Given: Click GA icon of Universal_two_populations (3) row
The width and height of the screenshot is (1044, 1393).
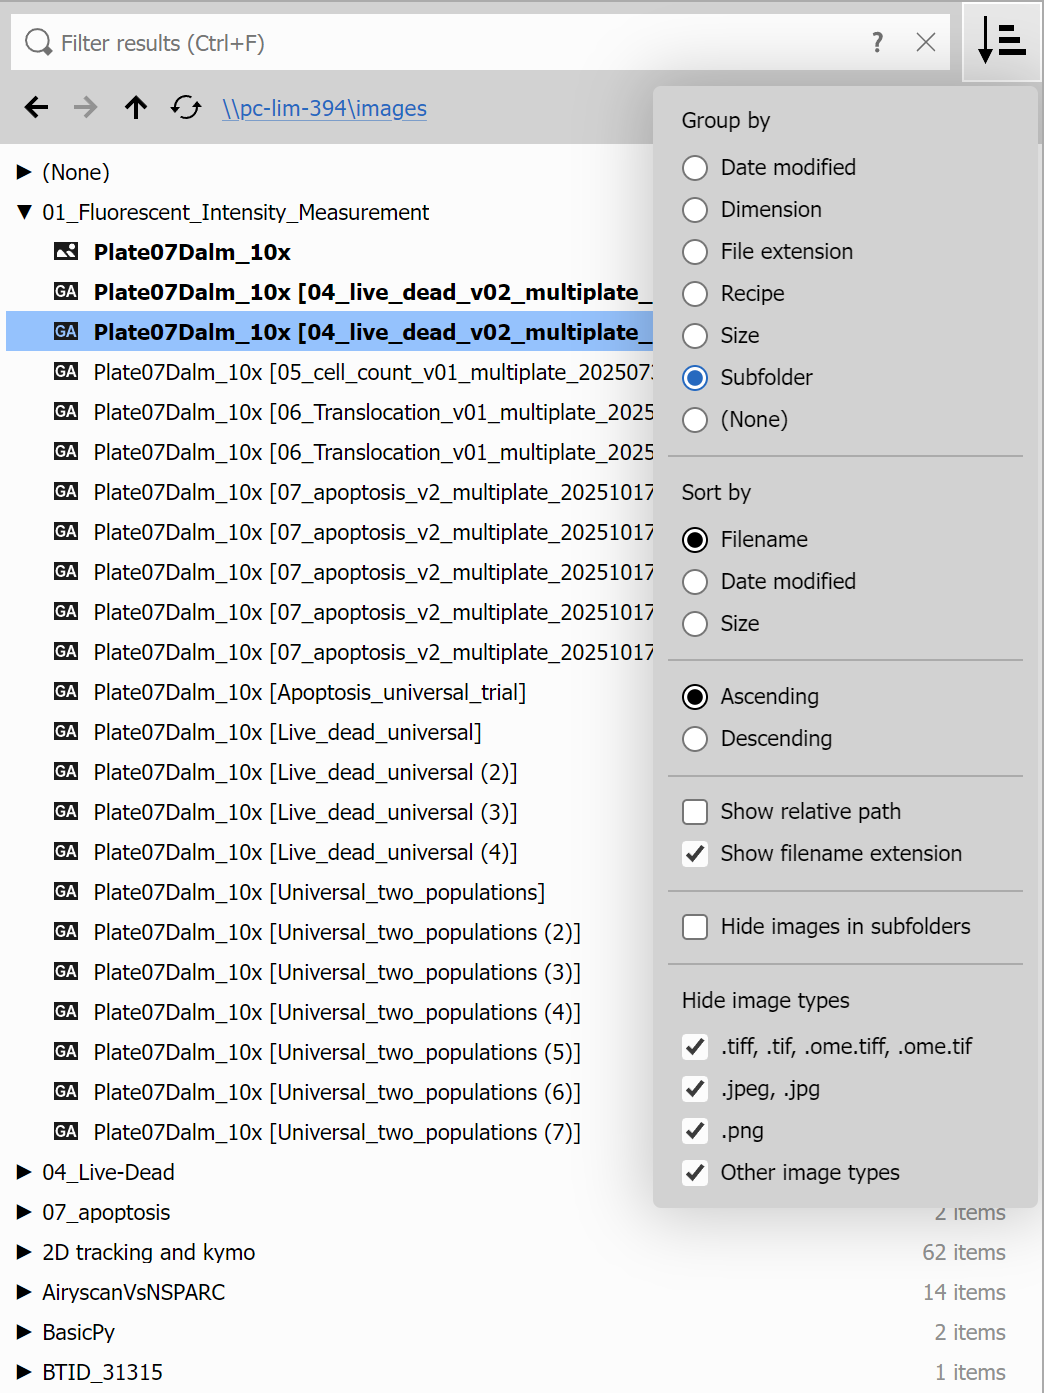Looking at the screenshot, I should tap(66, 972).
